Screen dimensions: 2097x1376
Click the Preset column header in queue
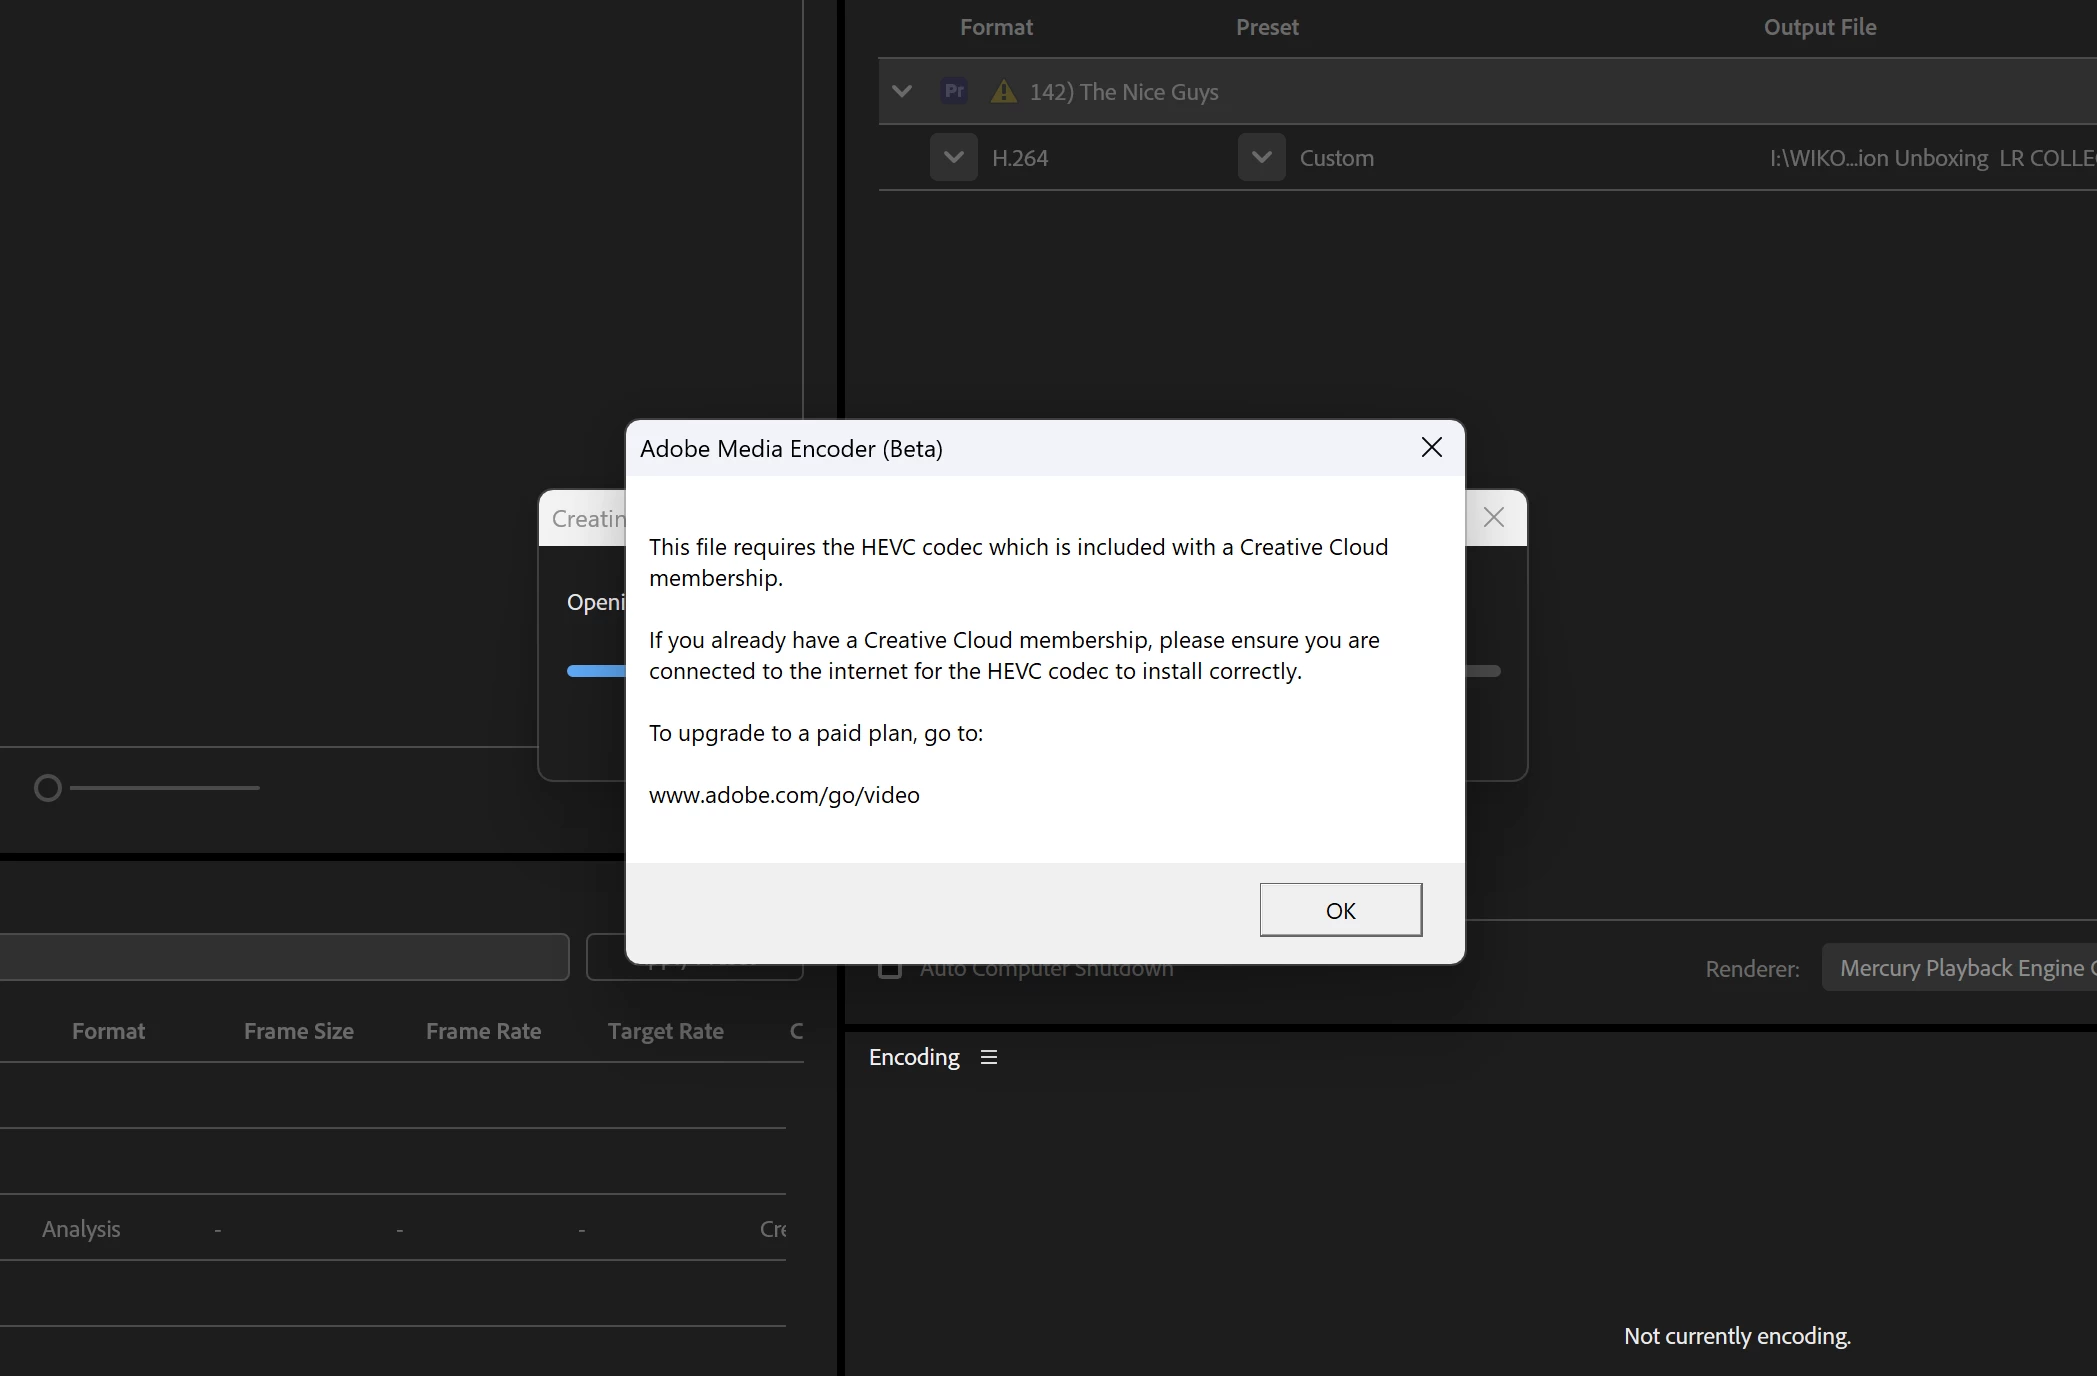click(1267, 27)
